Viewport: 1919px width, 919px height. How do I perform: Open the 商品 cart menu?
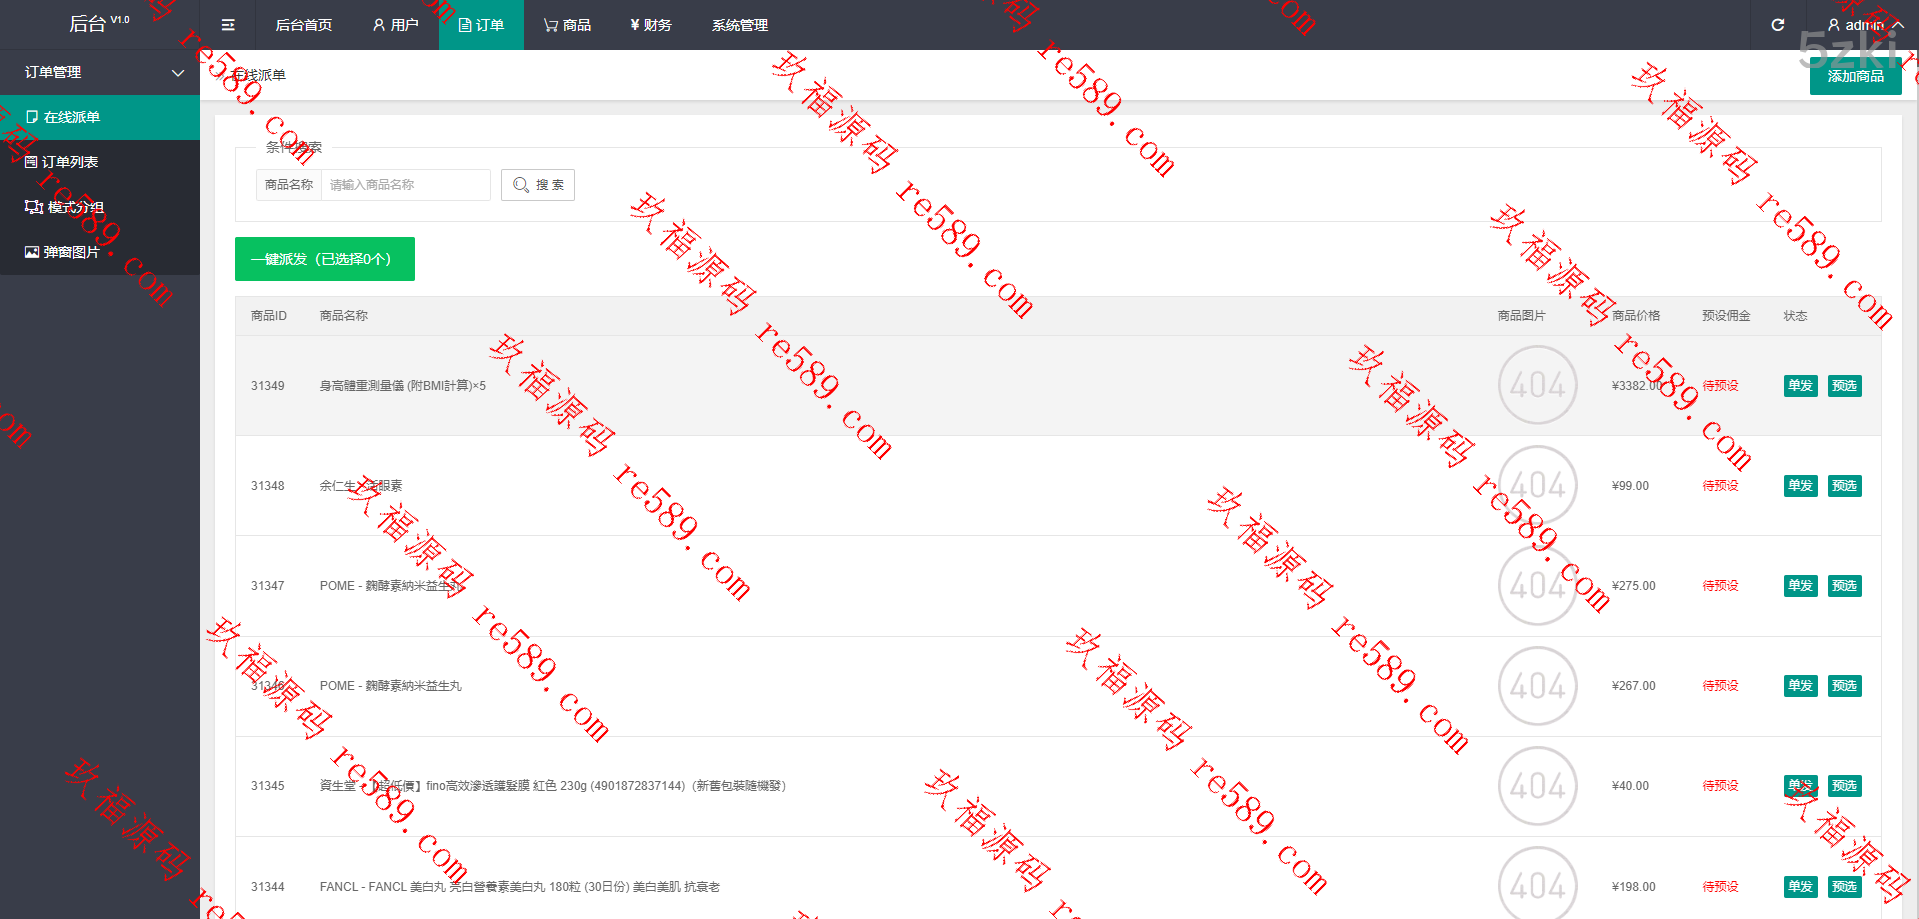coord(567,25)
